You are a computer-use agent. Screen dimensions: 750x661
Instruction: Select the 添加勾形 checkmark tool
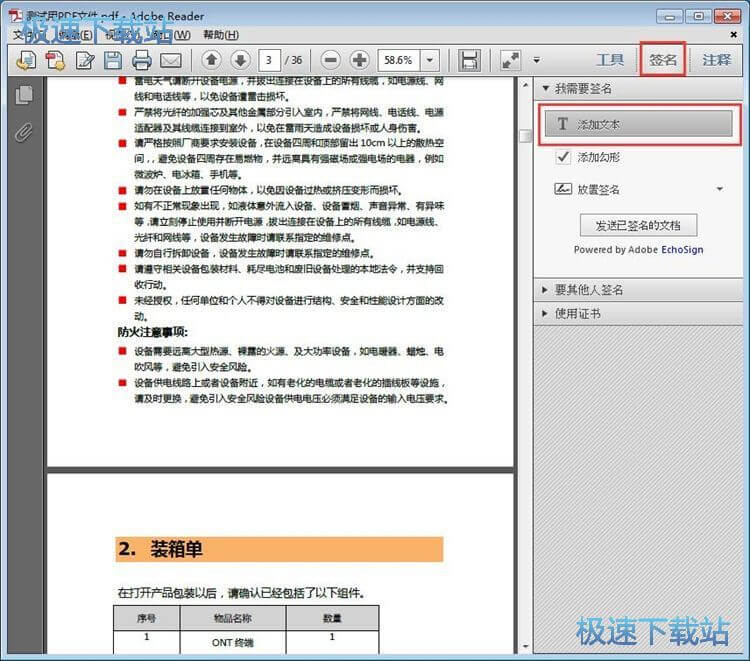[x=587, y=157]
